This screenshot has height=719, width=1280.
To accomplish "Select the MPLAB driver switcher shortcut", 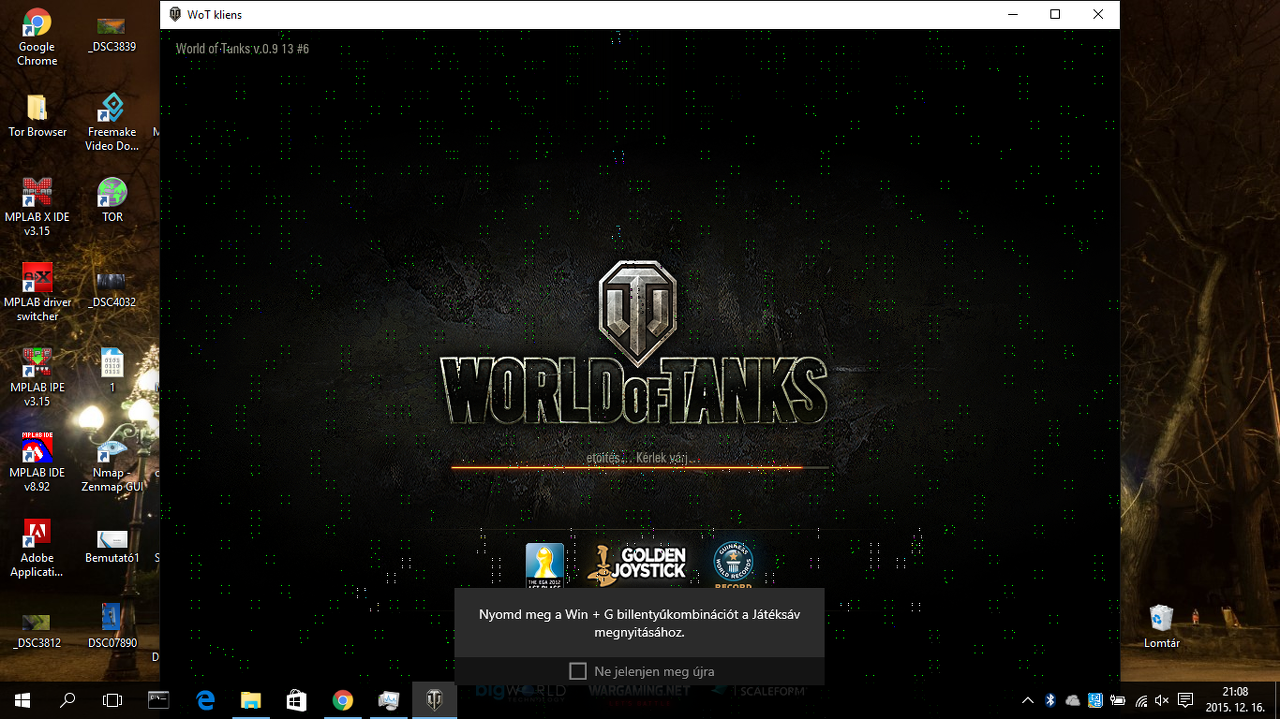I will coord(37,293).
